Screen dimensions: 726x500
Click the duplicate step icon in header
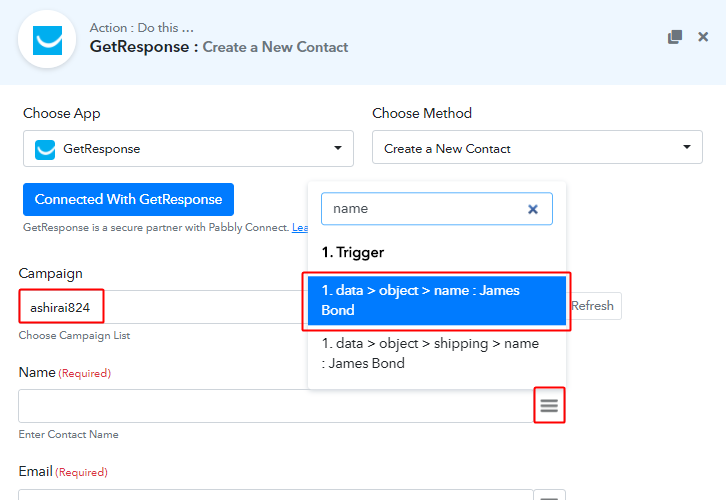click(x=675, y=37)
